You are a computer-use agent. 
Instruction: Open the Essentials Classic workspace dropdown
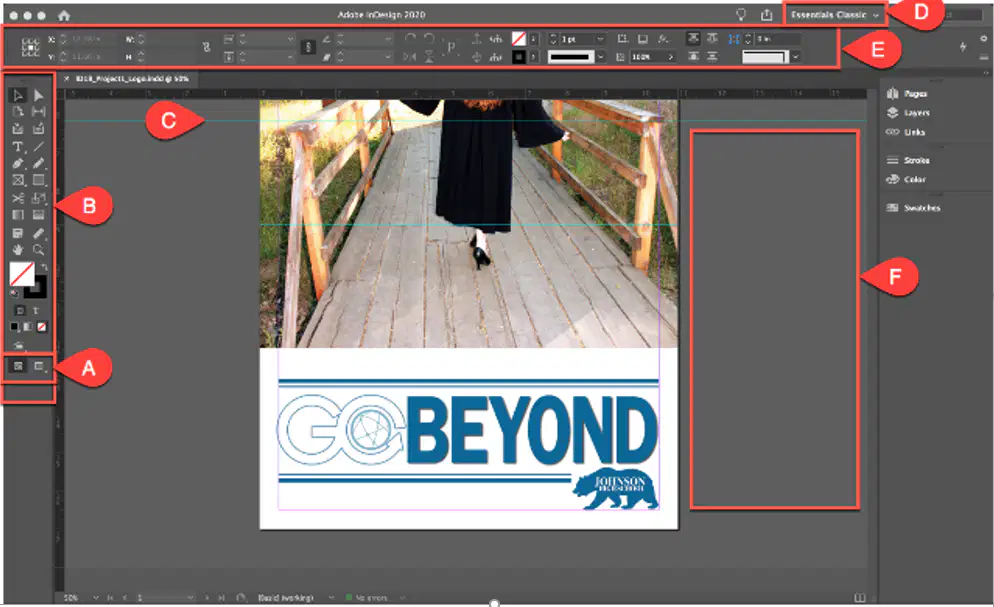[x=835, y=15]
